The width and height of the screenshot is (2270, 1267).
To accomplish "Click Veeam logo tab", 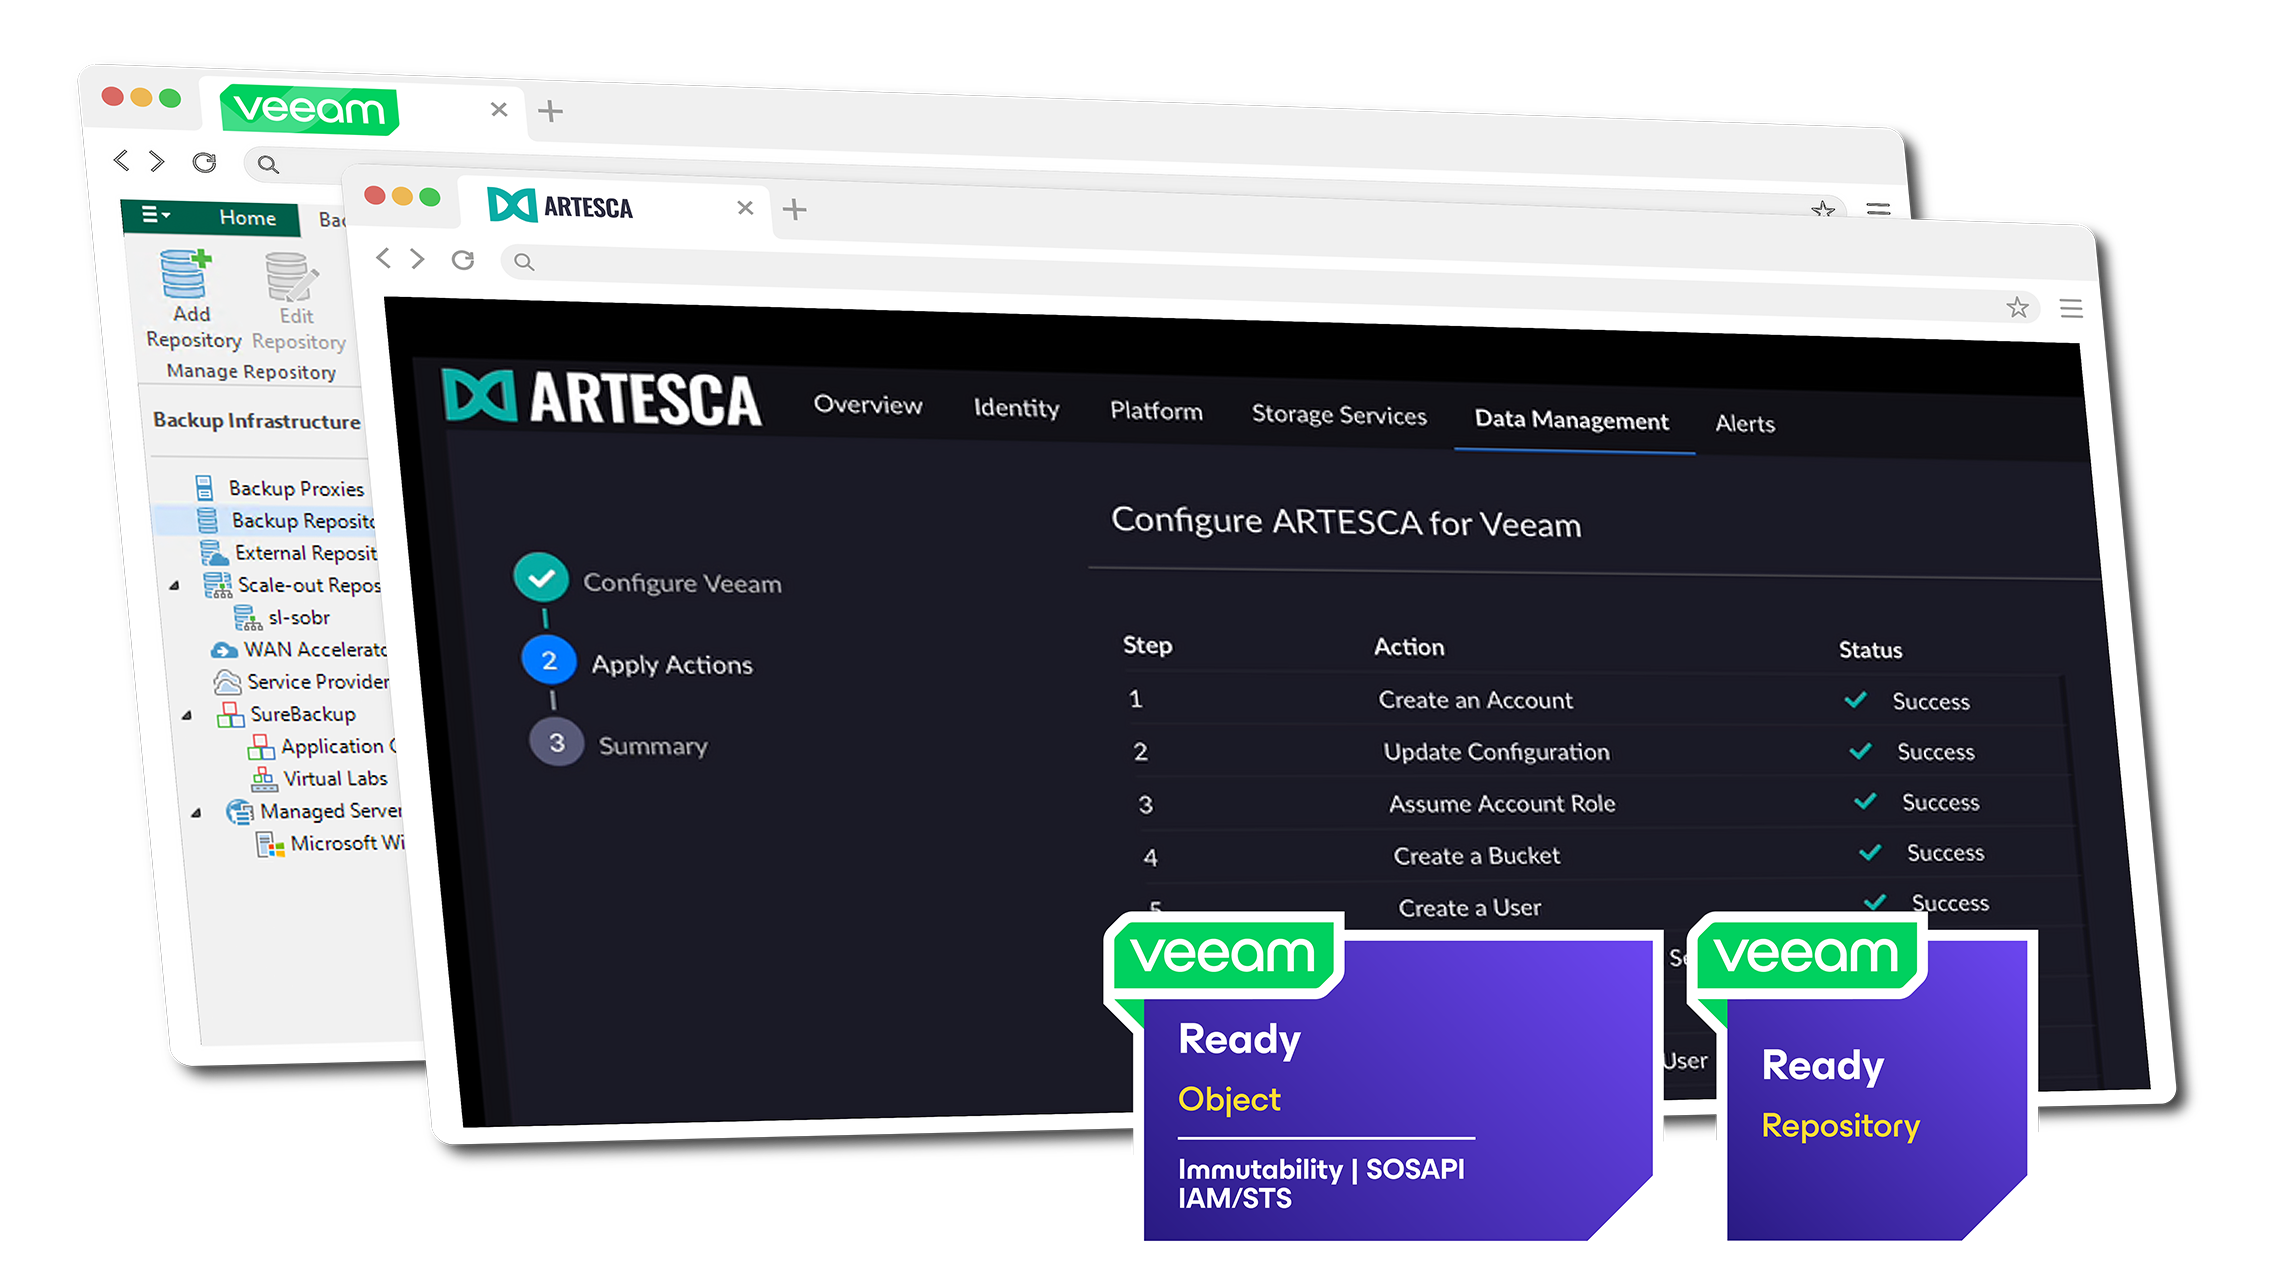I will [x=309, y=109].
